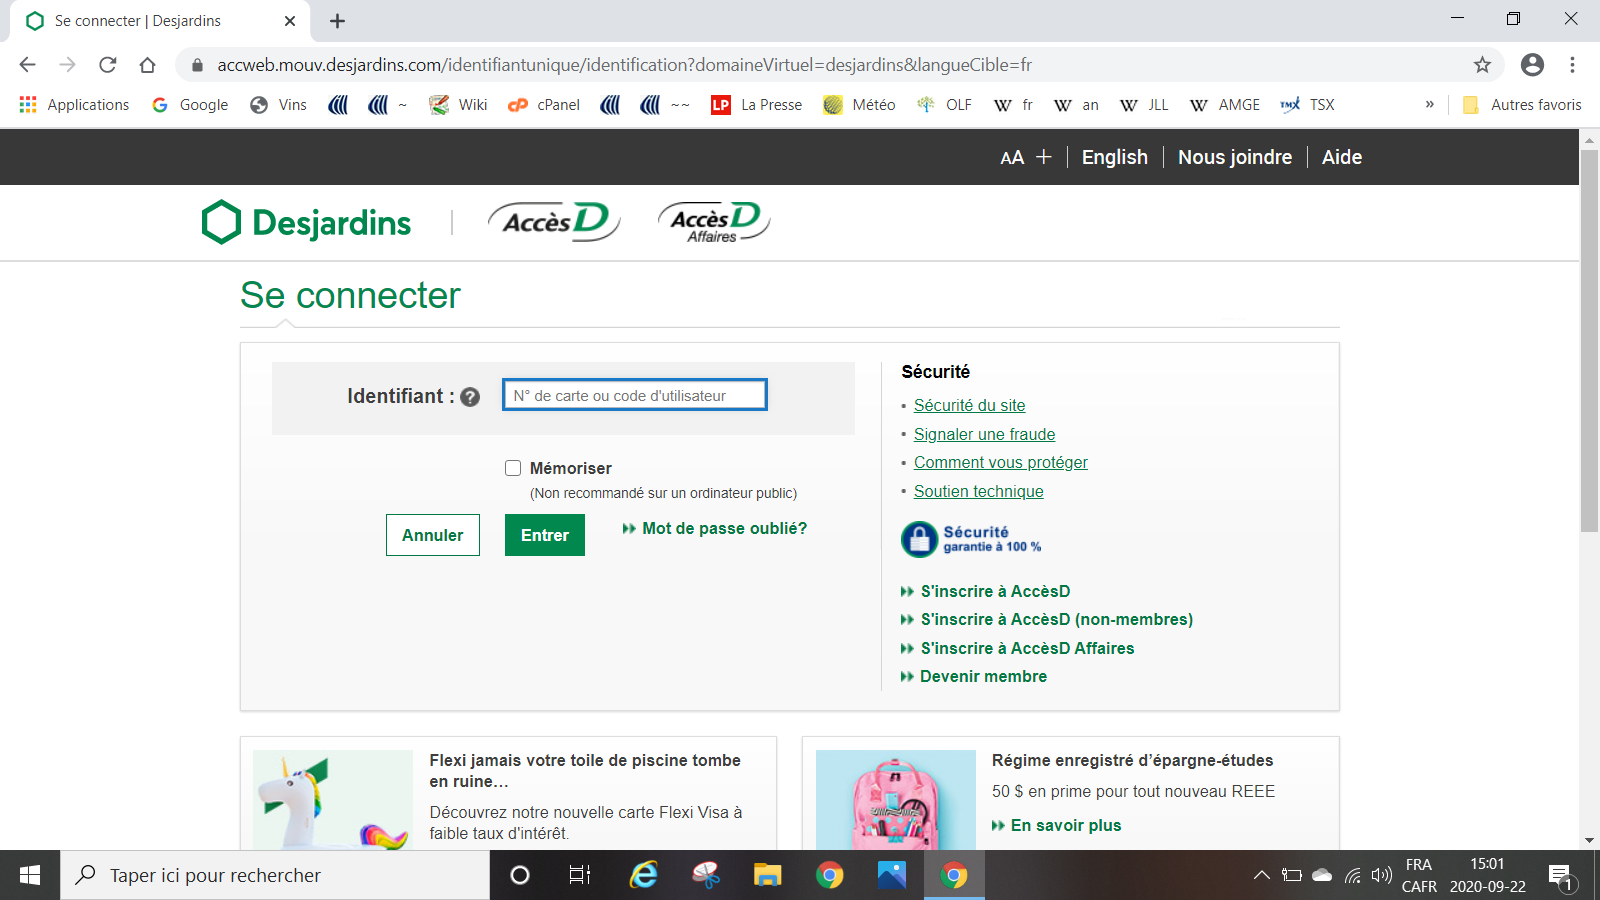Close the Se connecter | Desjardins tab
The height and width of the screenshot is (900, 1600).
(x=290, y=21)
